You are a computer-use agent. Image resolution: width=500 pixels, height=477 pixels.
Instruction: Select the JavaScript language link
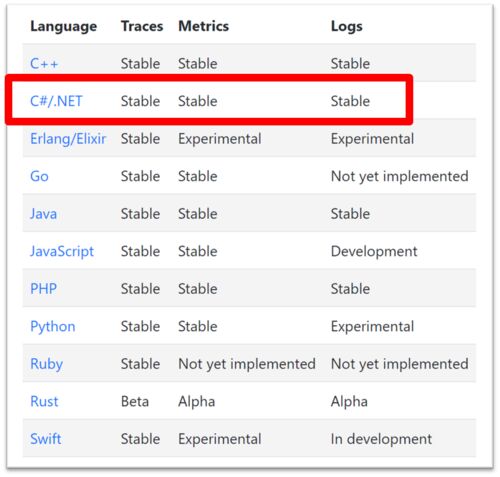[x=62, y=251]
